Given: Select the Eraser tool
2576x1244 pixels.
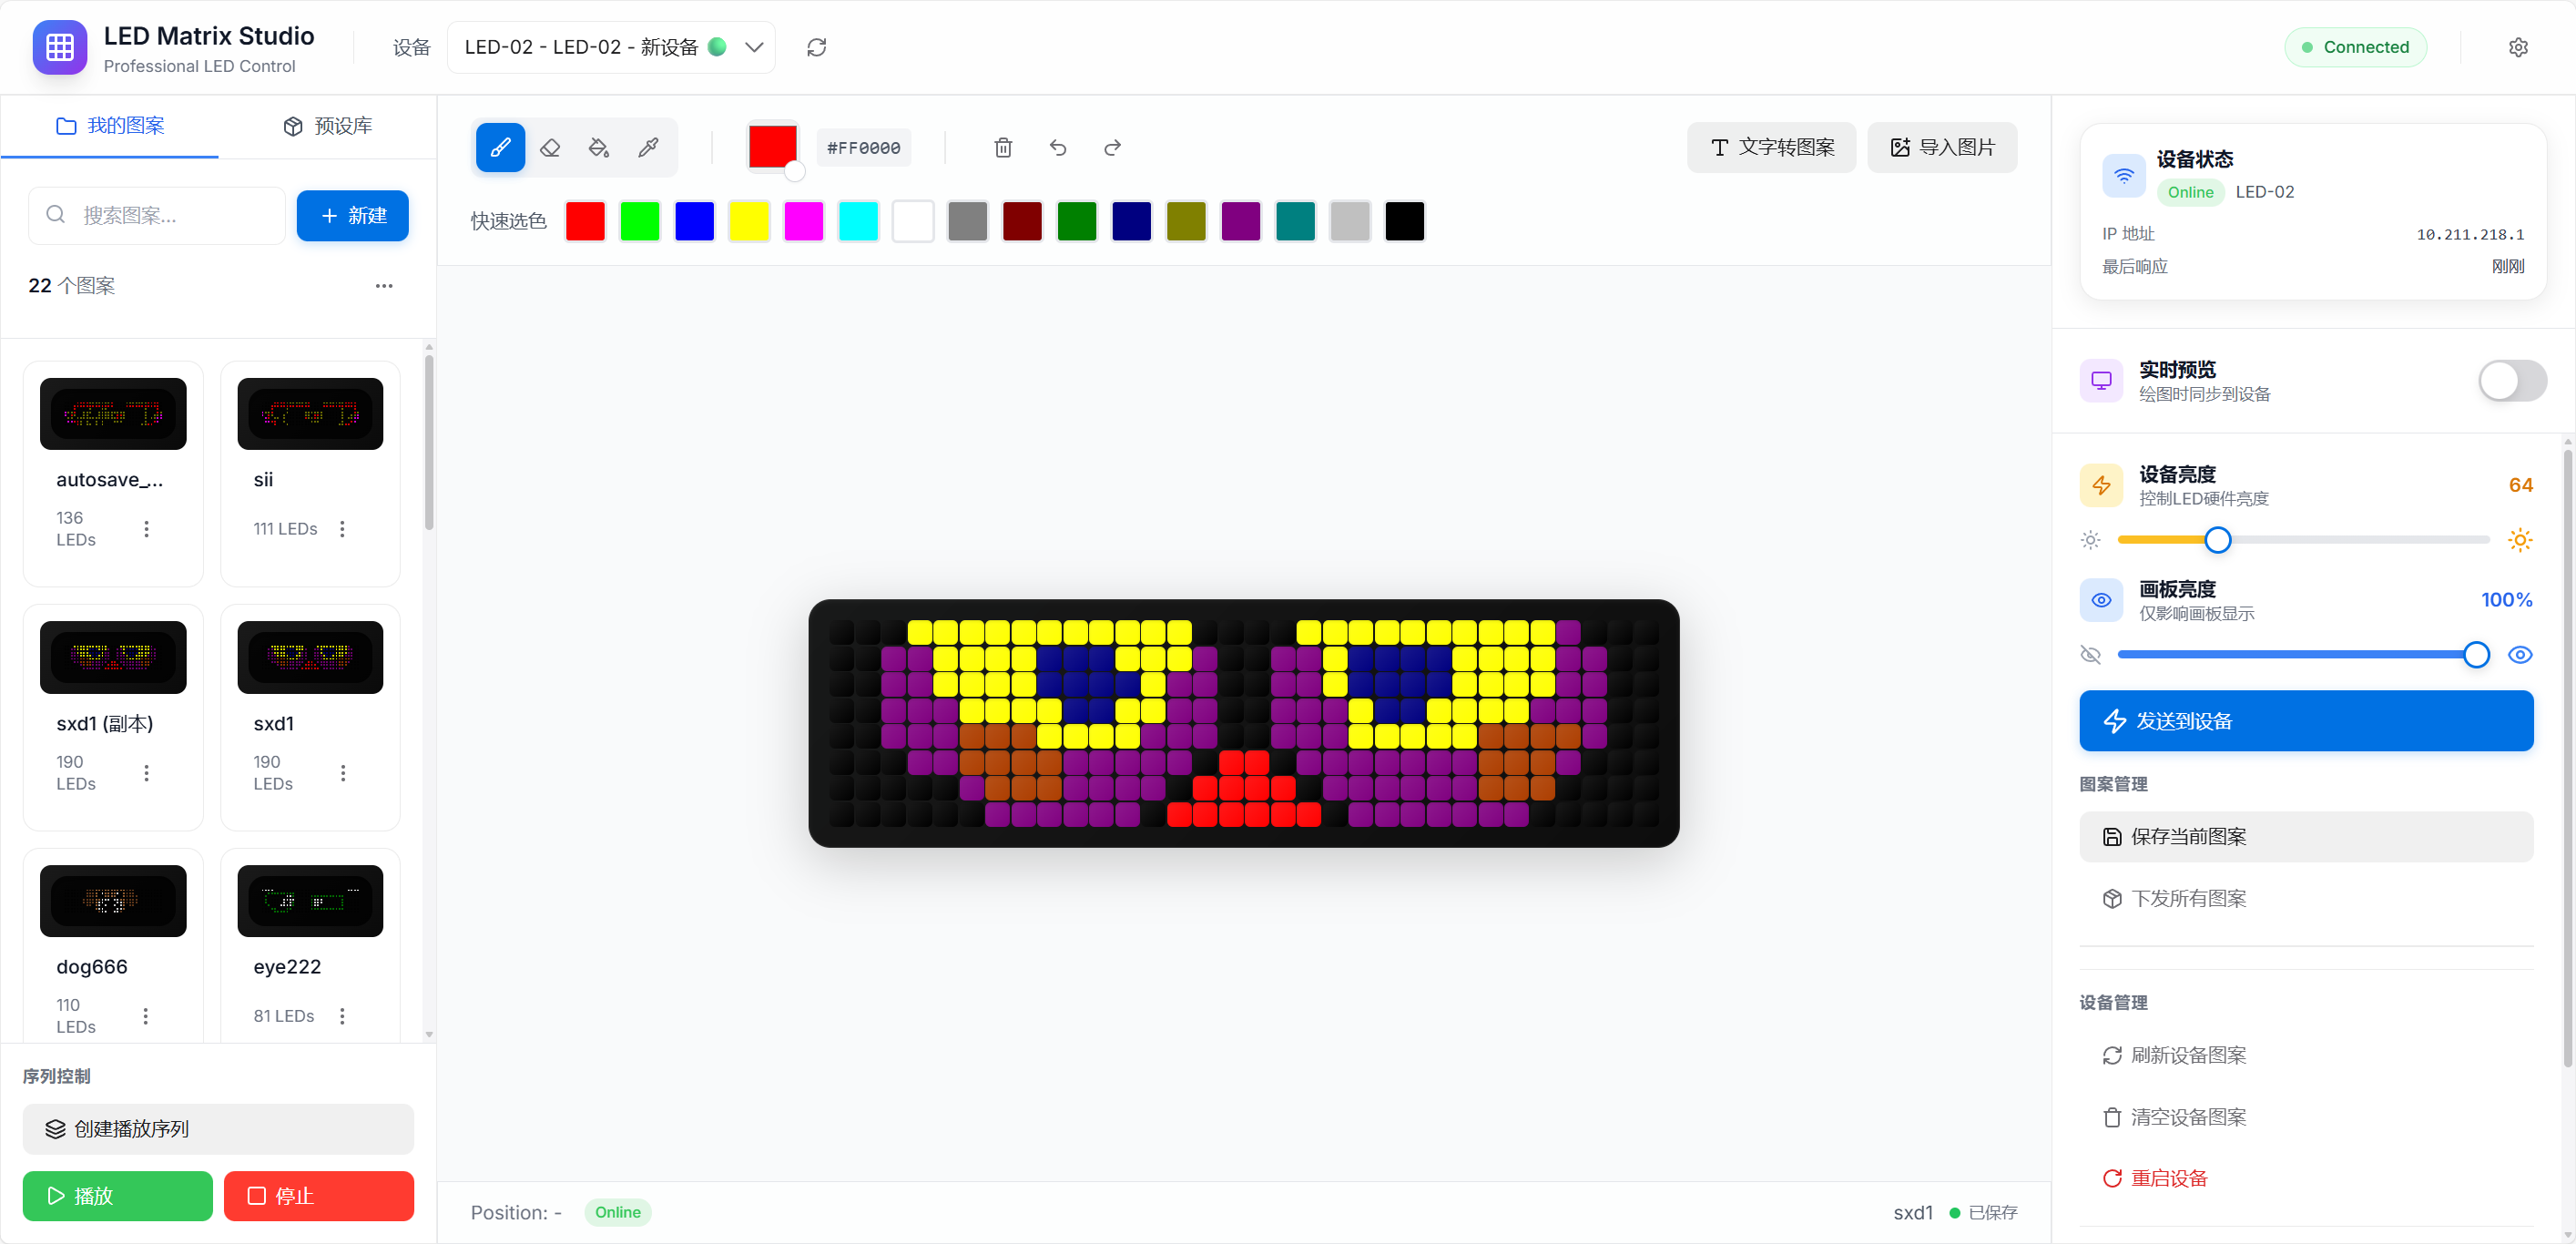Looking at the screenshot, I should (x=550, y=147).
